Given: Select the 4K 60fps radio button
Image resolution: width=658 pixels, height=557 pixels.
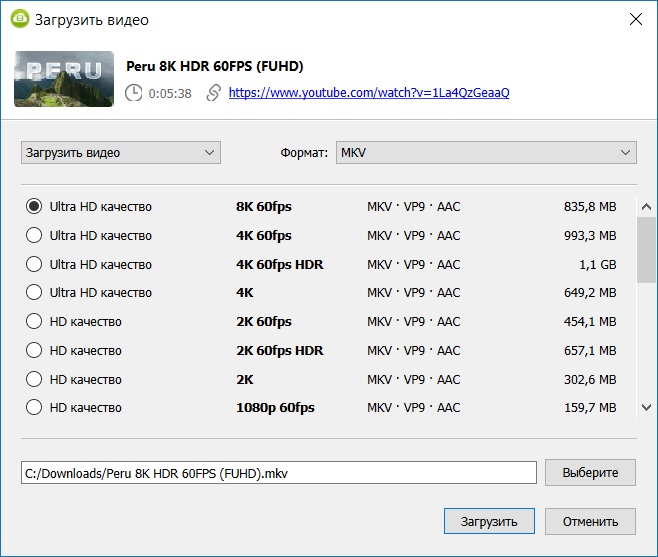Looking at the screenshot, I should click(x=34, y=236).
